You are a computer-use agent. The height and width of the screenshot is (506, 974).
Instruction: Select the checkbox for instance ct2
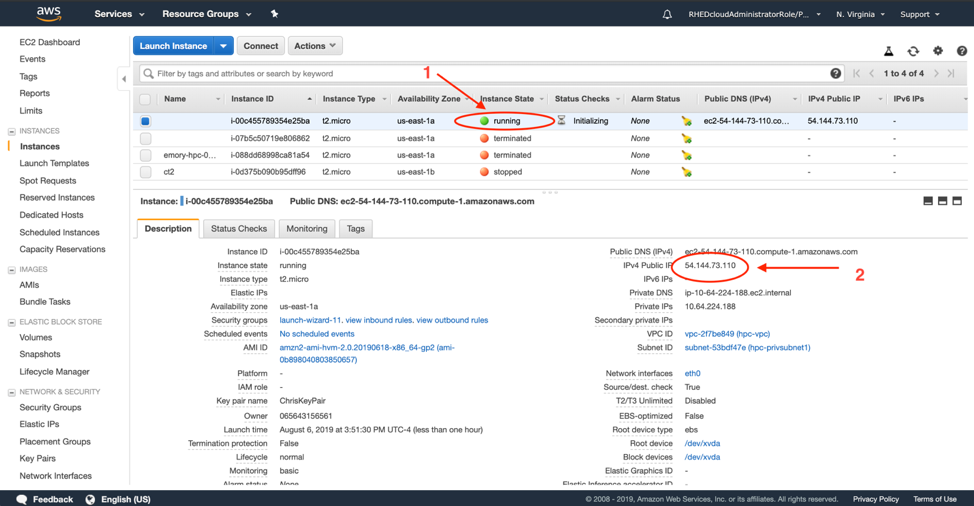click(146, 172)
